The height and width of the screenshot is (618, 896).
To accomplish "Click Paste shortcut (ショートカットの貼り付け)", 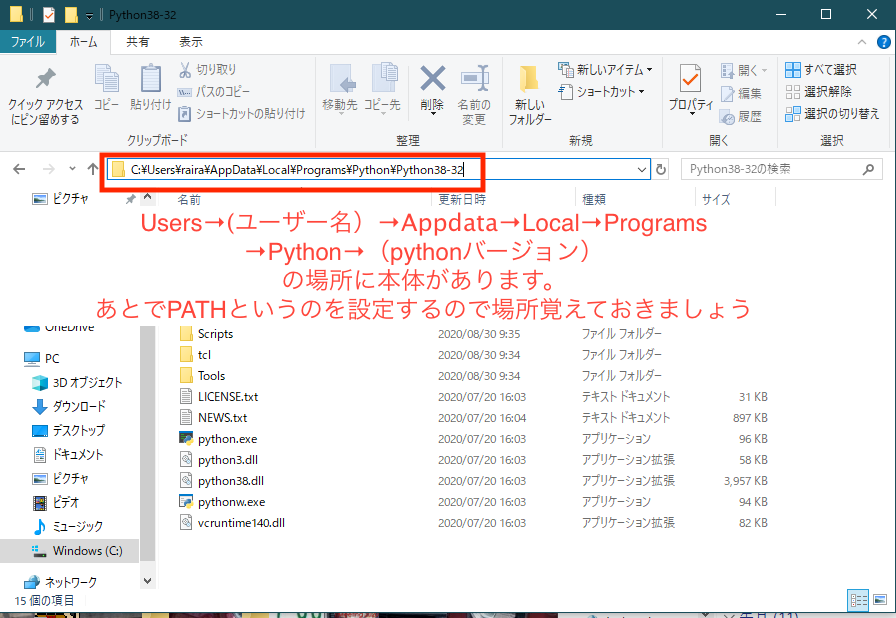I will coord(242,114).
